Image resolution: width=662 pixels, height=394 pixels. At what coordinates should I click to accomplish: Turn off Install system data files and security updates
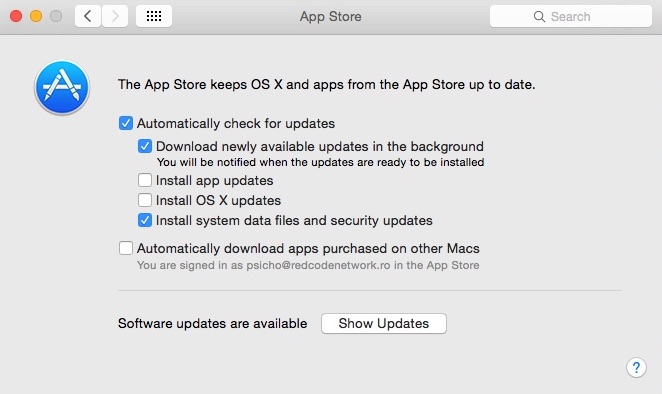click(x=145, y=220)
